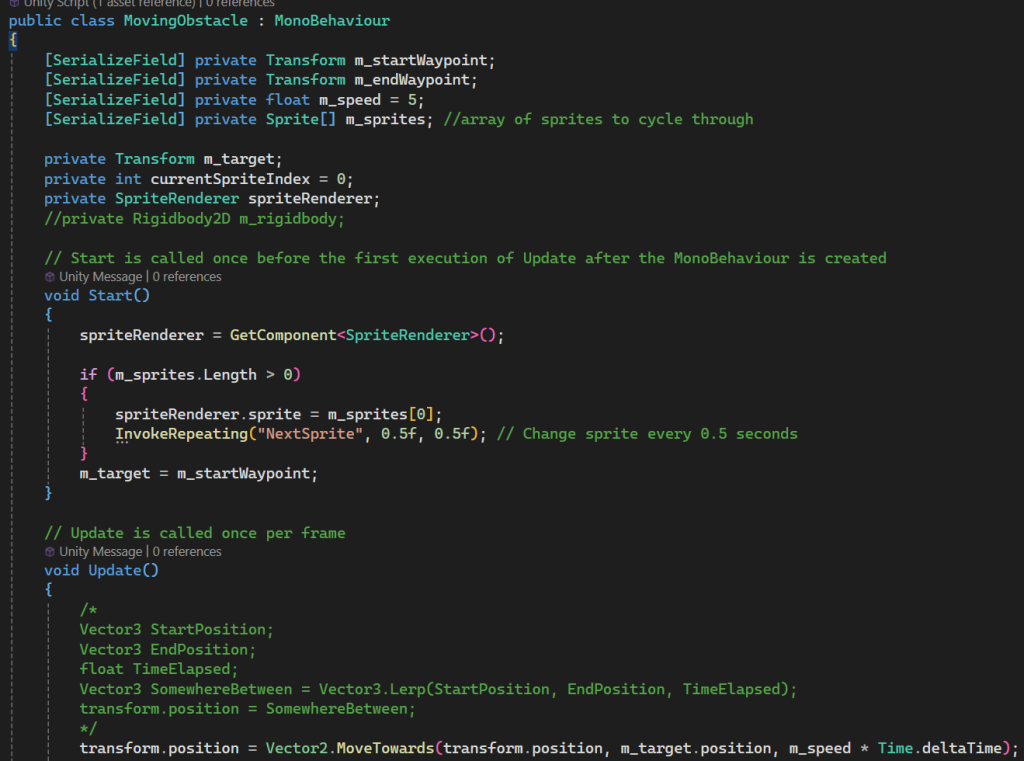This screenshot has width=1024, height=761.
Task: Click GetComponent in the Start method
Action: [x=283, y=336]
